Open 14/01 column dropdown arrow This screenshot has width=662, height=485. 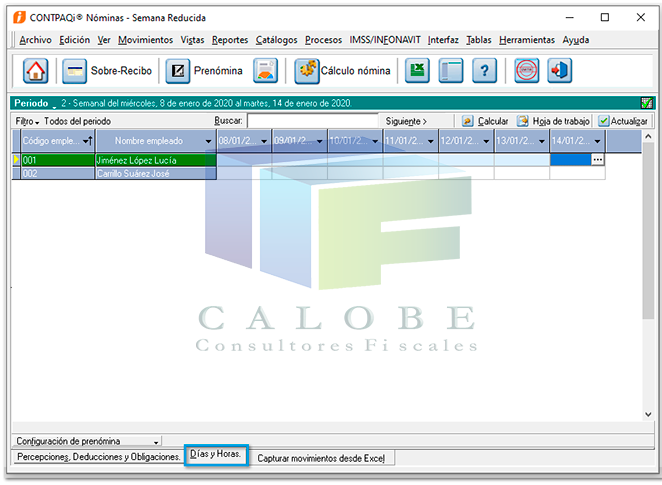(597, 141)
